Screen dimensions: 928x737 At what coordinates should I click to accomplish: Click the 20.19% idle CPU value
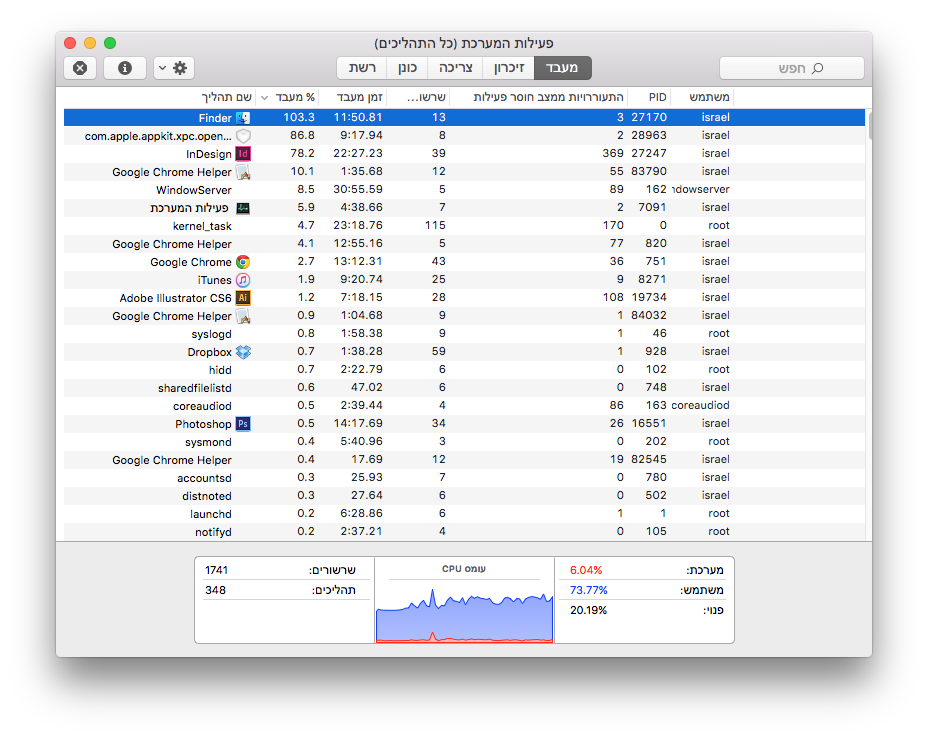click(x=588, y=610)
